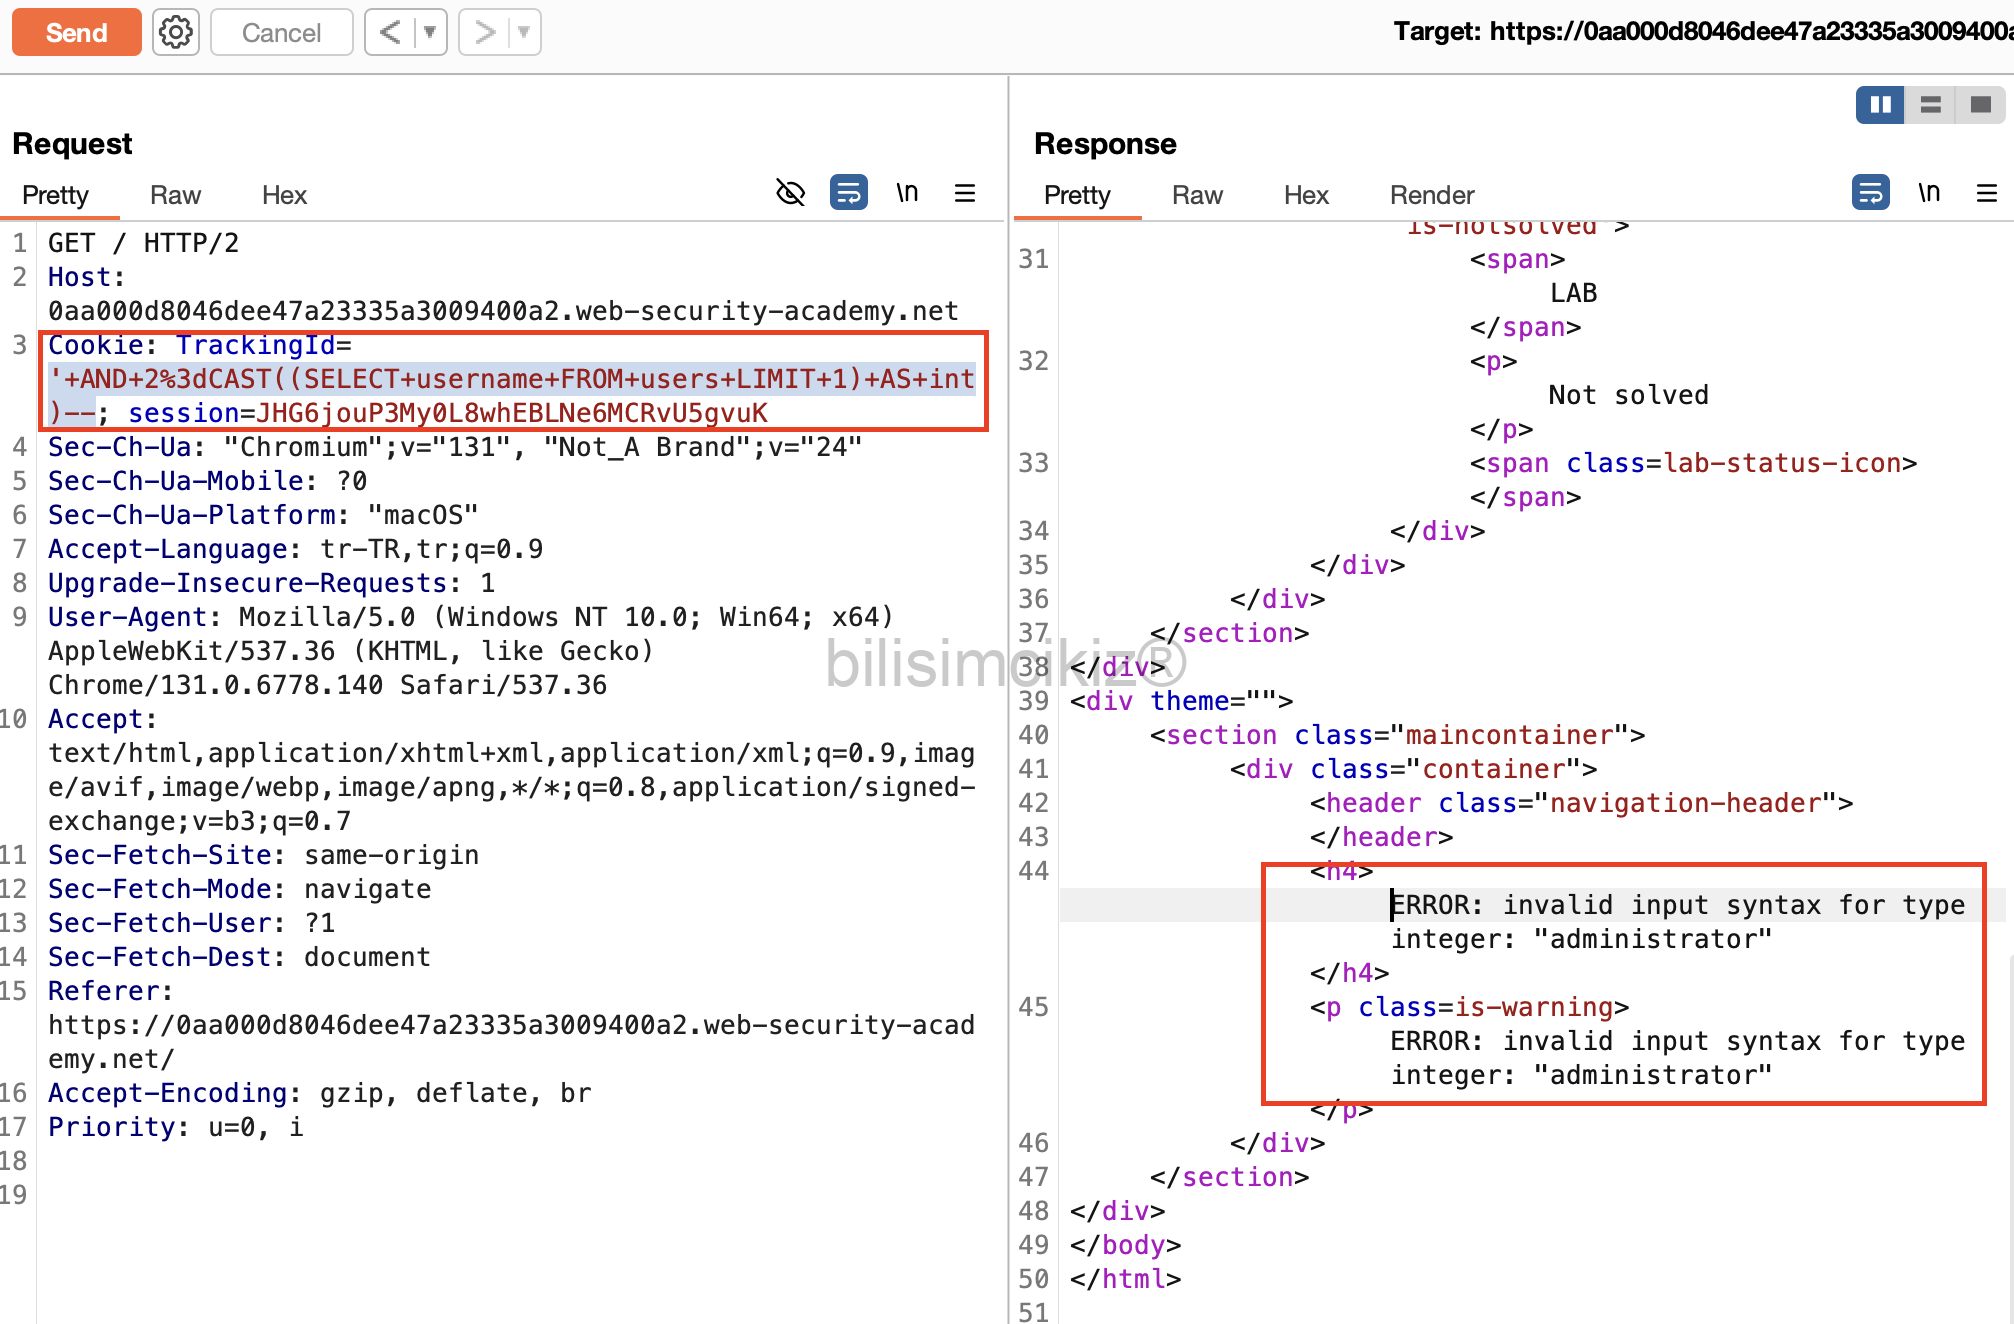Screen dimensions: 2014x1324
Task: Open Request panel hamburger menu
Action: tap(965, 192)
